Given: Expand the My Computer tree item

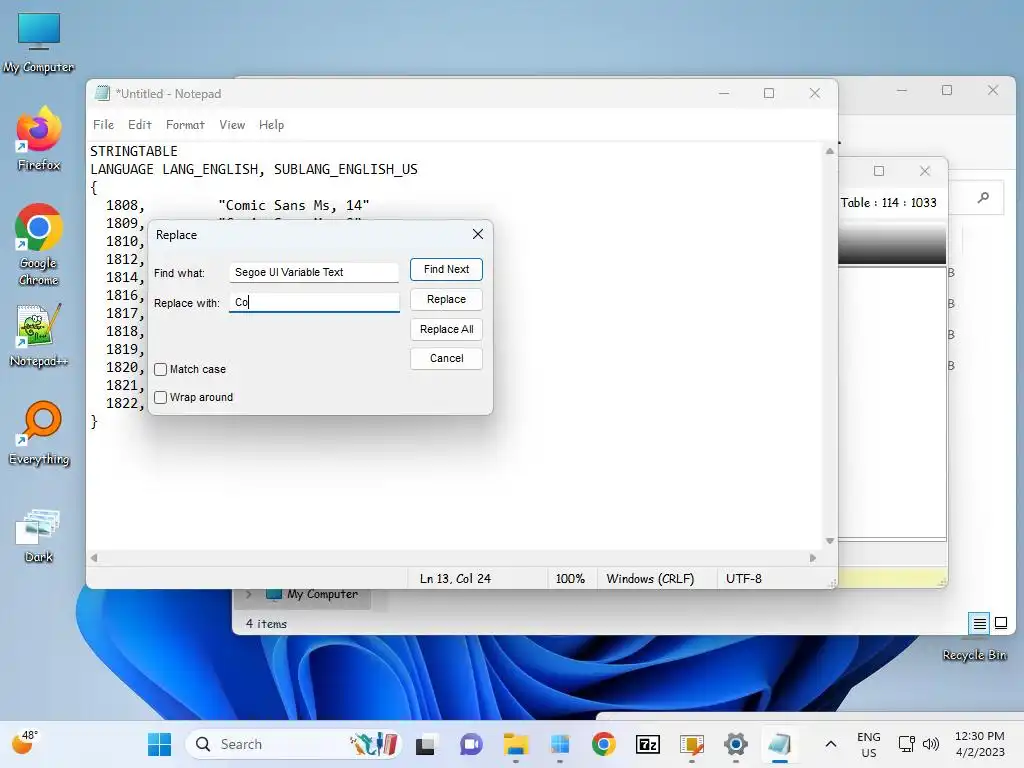Looking at the screenshot, I should coord(249,594).
